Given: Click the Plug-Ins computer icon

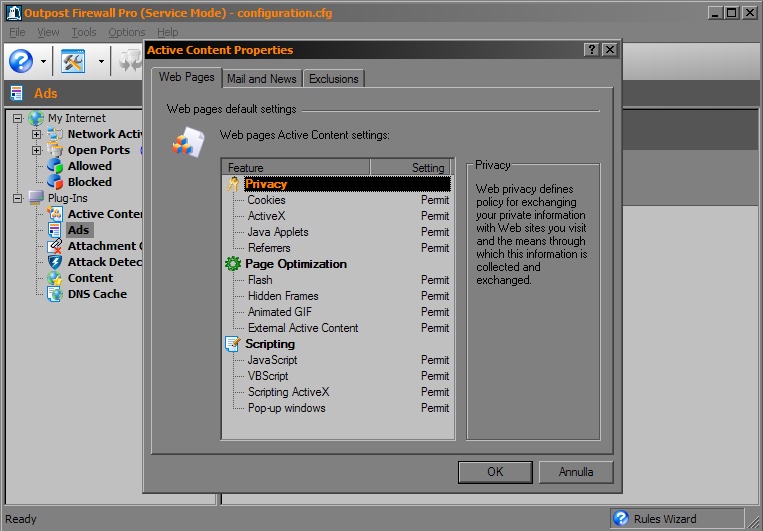Looking at the screenshot, I should tap(36, 198).
